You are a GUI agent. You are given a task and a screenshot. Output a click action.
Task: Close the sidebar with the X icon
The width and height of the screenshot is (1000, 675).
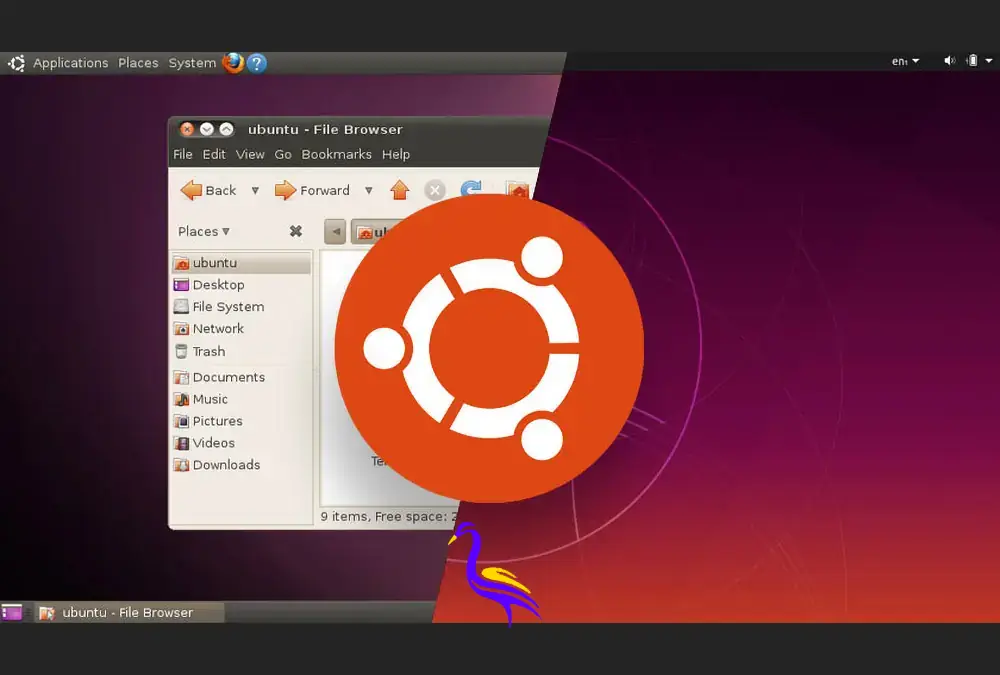point(295,231)
